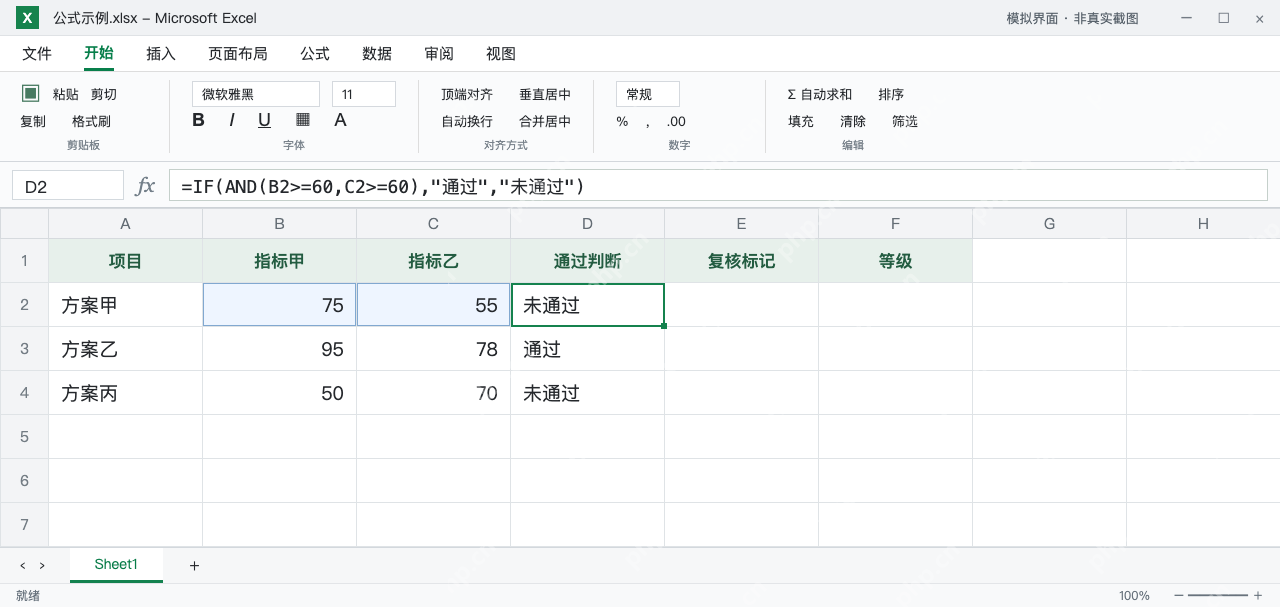Apply comma style number format
The image size is (1280, 608).
tap(647, 122)
